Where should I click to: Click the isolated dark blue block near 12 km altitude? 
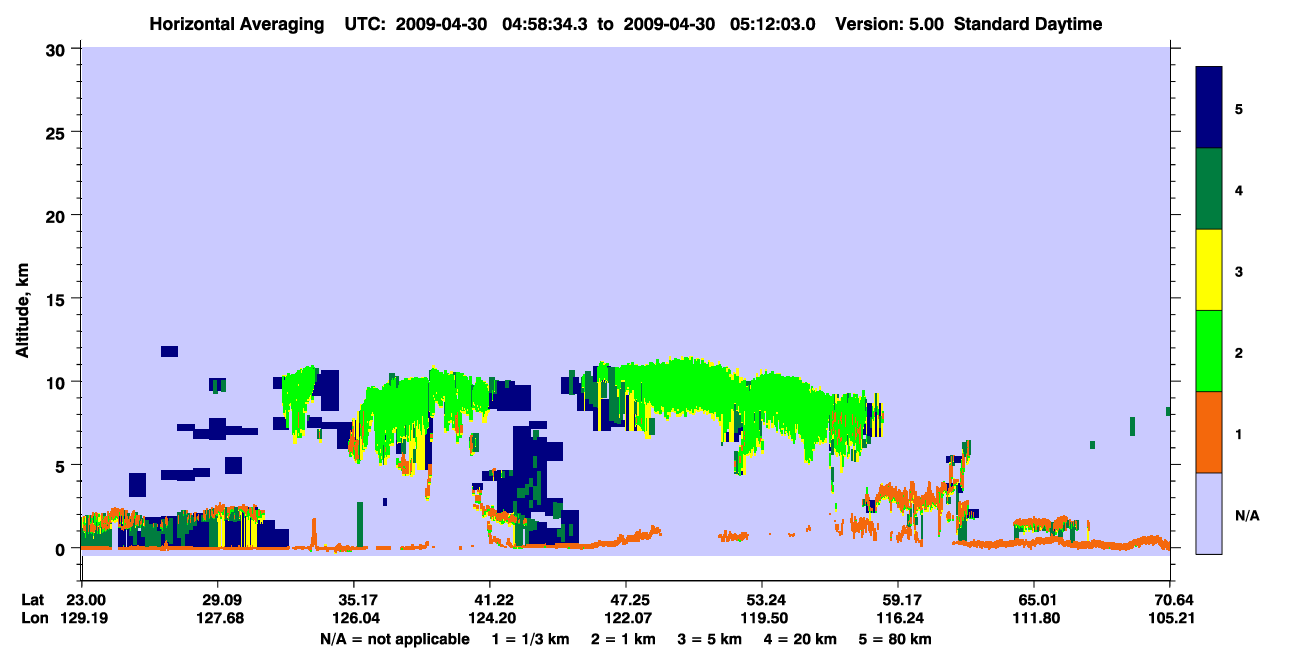point(169,351)
